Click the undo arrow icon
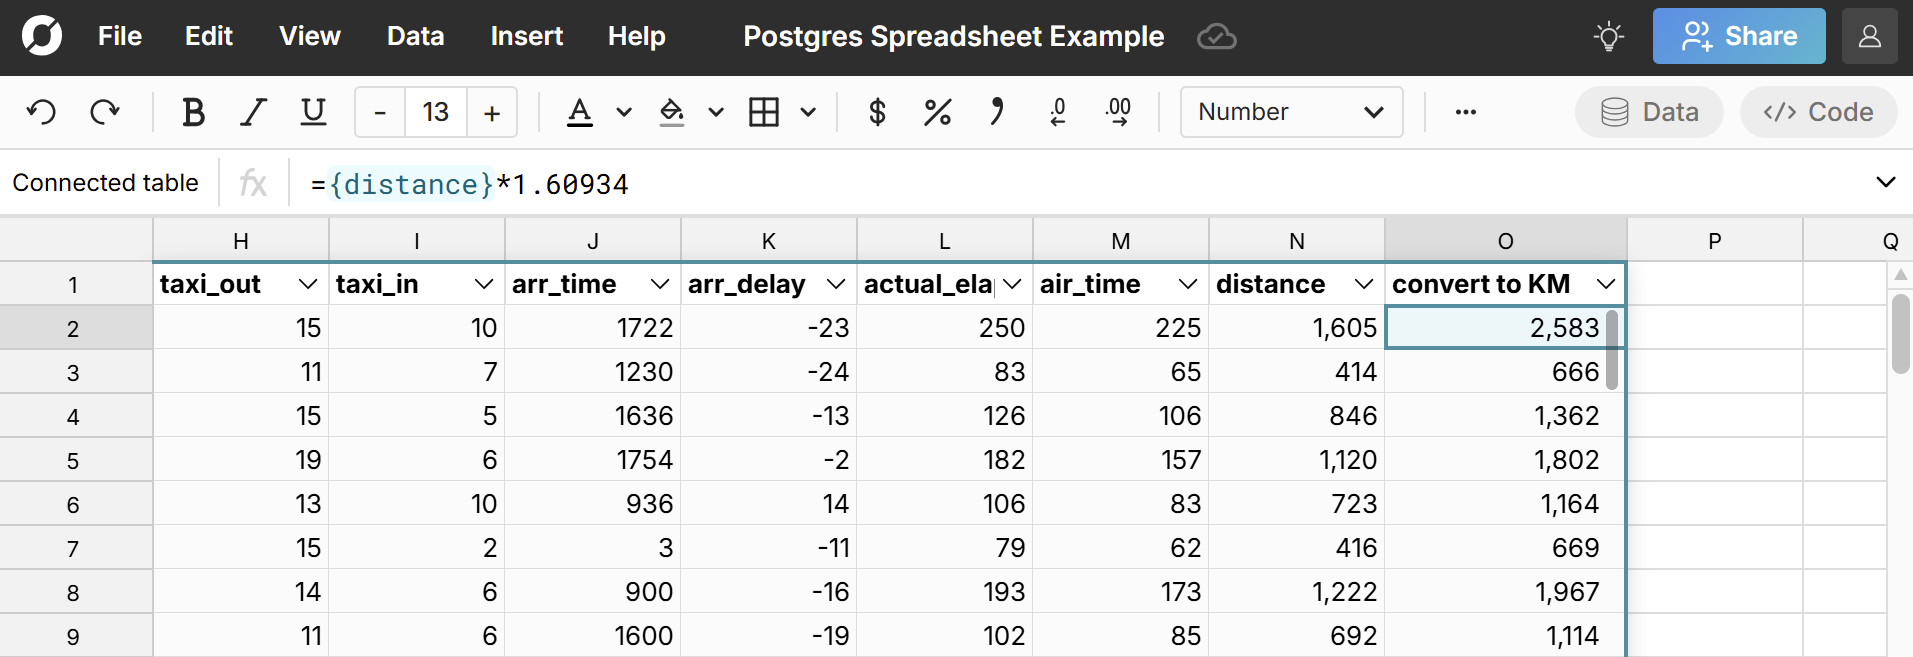Image resolution: width=1913 pixels, height=657 pixels. (x=41, y=112)
